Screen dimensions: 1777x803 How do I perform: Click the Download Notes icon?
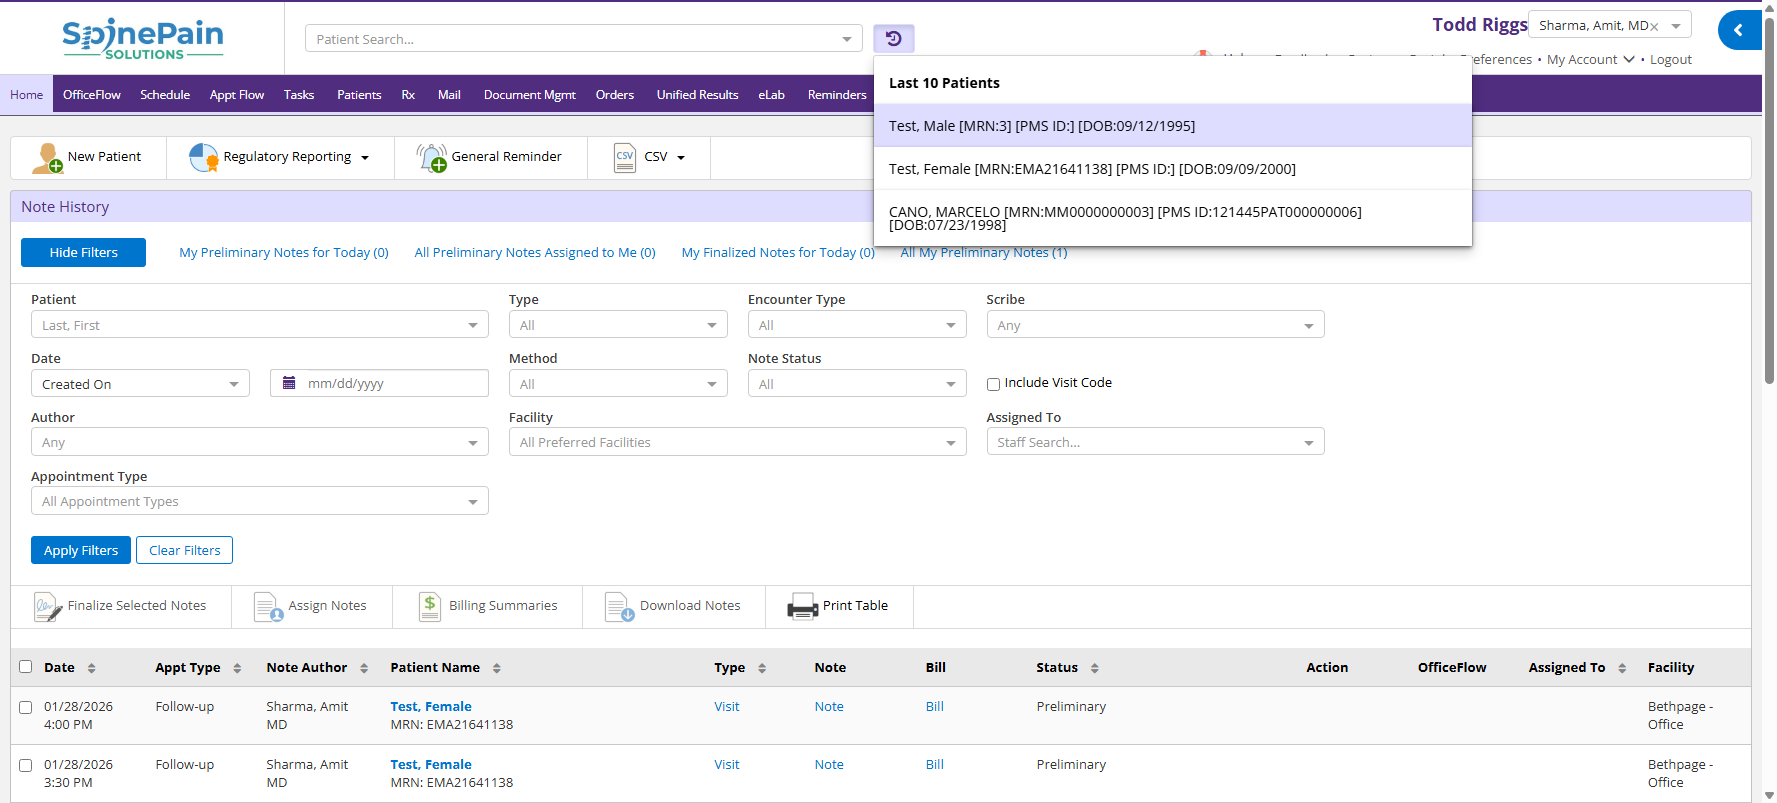619,607
